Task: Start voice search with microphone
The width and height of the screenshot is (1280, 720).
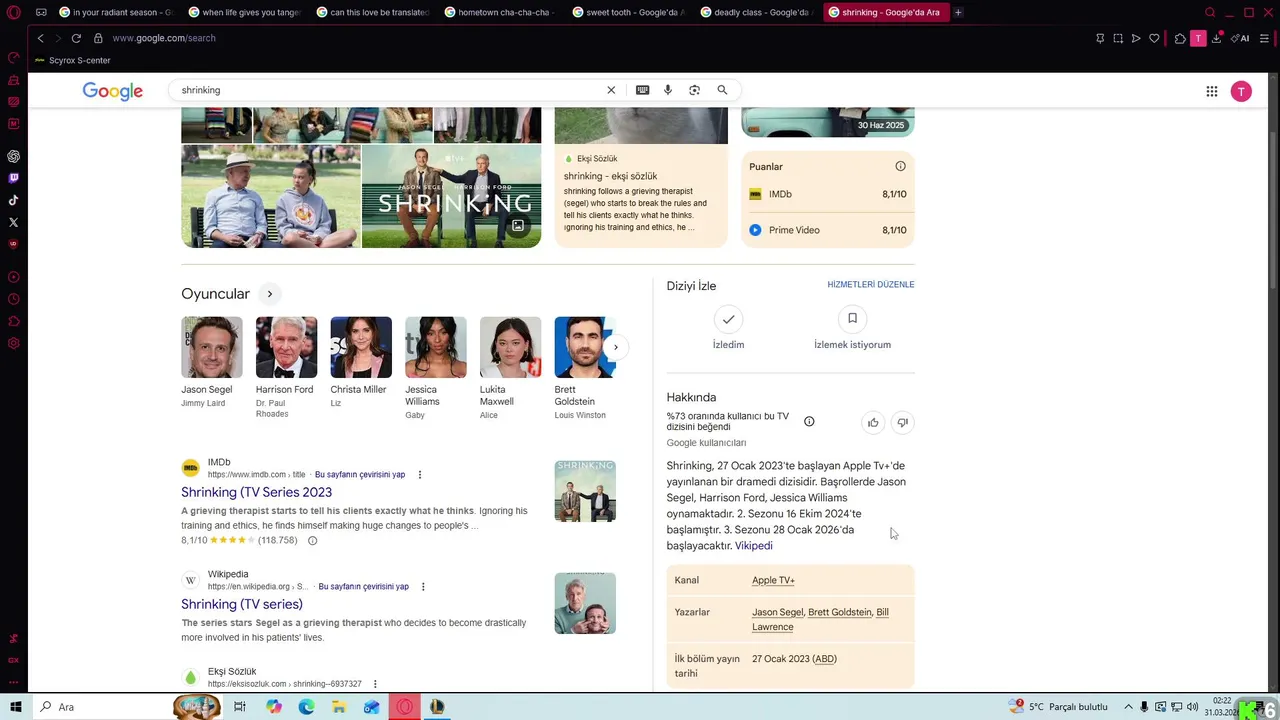Action: [x=668, y=90]
